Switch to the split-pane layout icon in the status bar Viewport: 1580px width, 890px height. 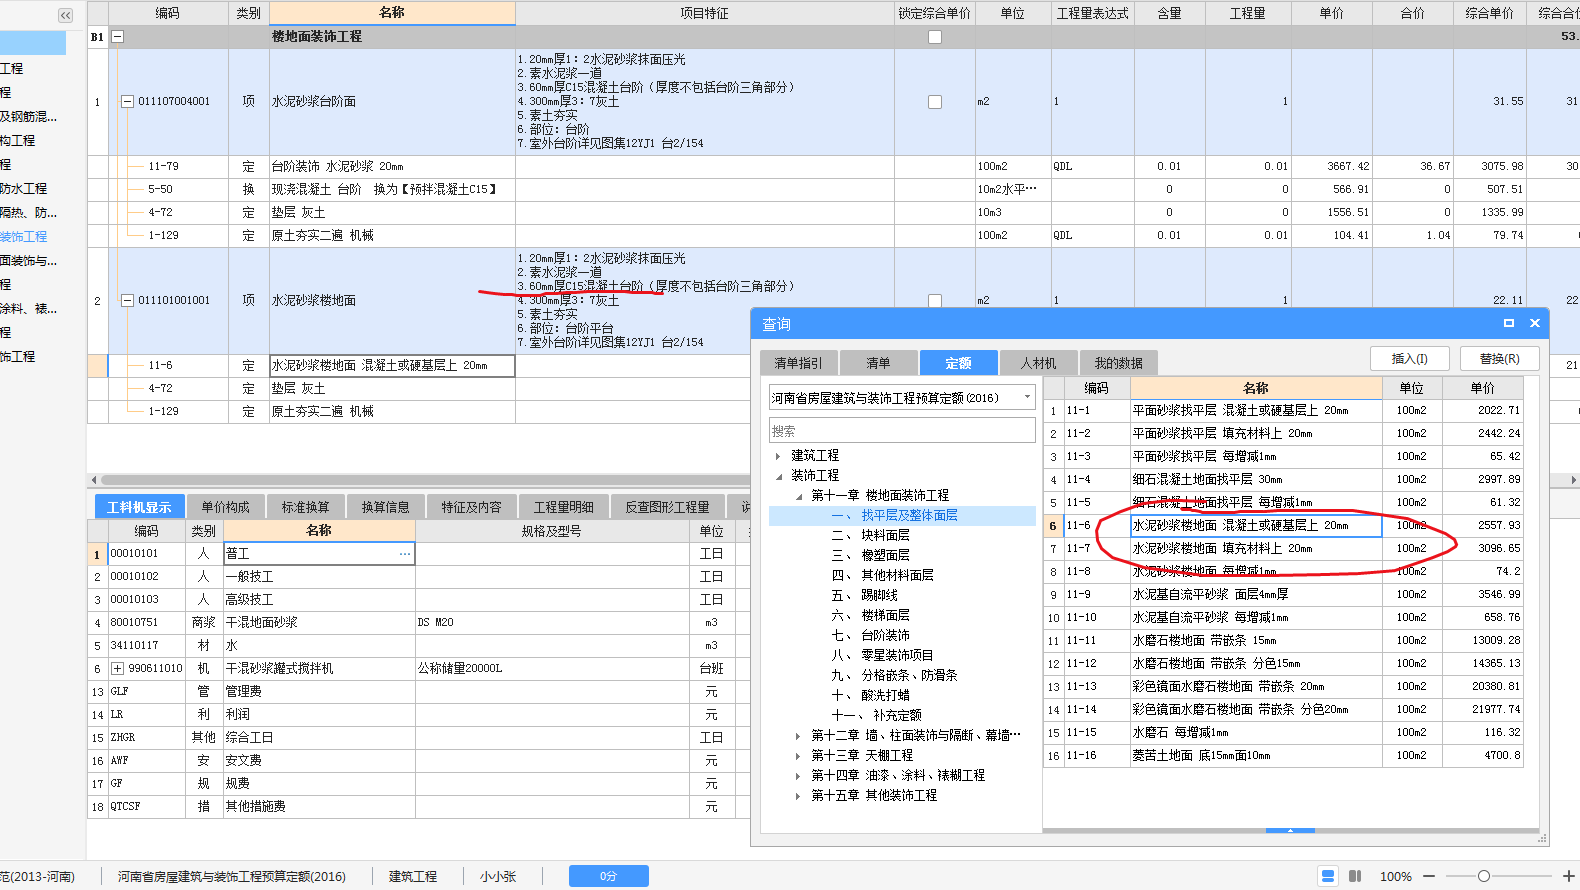point(1355,876)
